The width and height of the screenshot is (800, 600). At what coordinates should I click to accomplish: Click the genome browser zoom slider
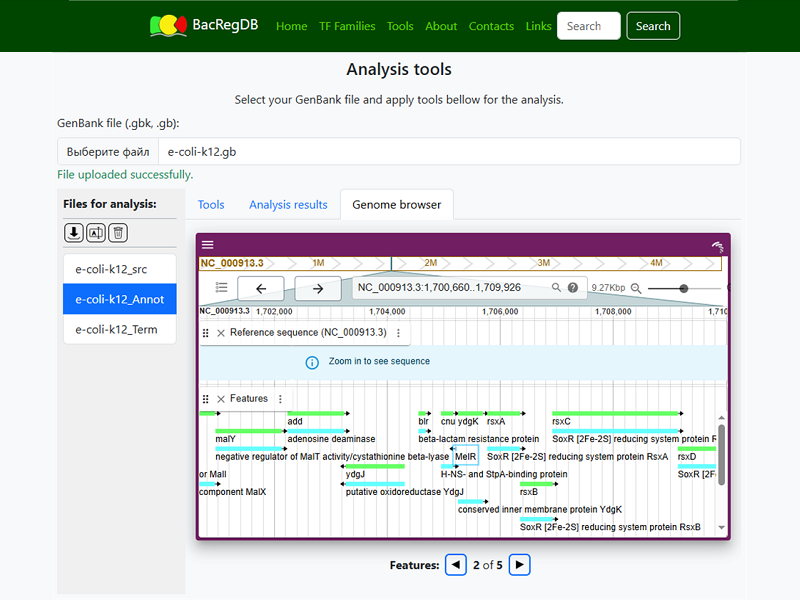(684, 288)
